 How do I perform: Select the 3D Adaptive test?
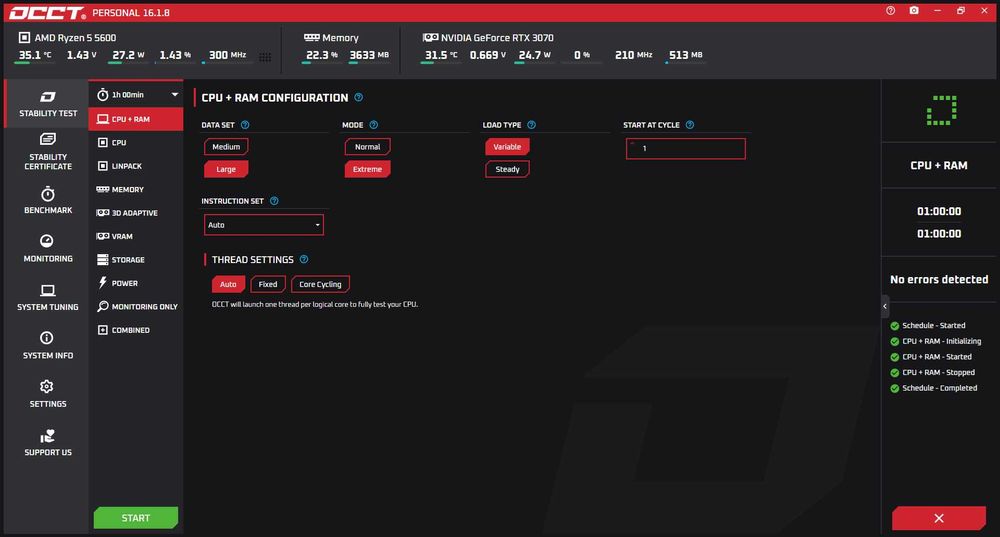pyautogui.click(x=136, y=213)
